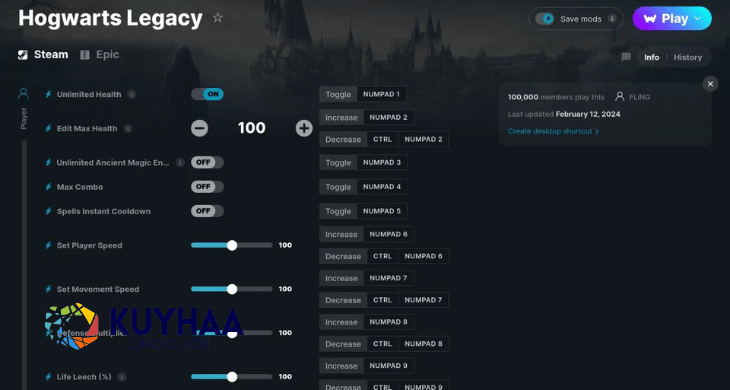This screenshot has height=390, width=730.
Task: Click the NUMPAD 1 hotkey button
Action: point(381,94)
